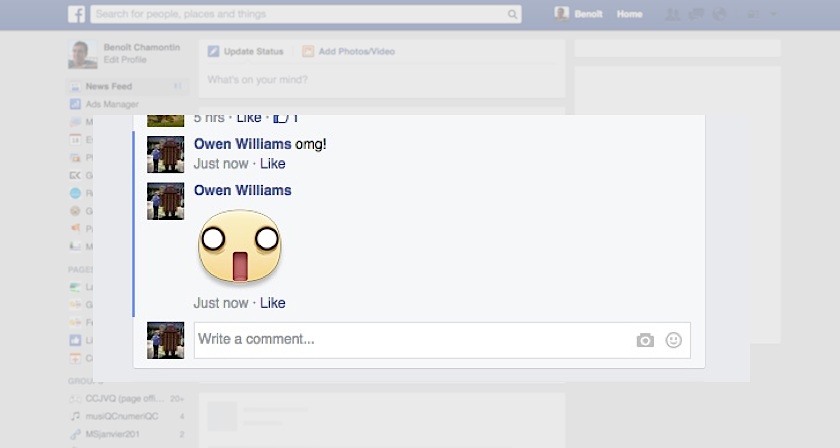
Task: Click What's on your mind field
Action: [382, 80]
